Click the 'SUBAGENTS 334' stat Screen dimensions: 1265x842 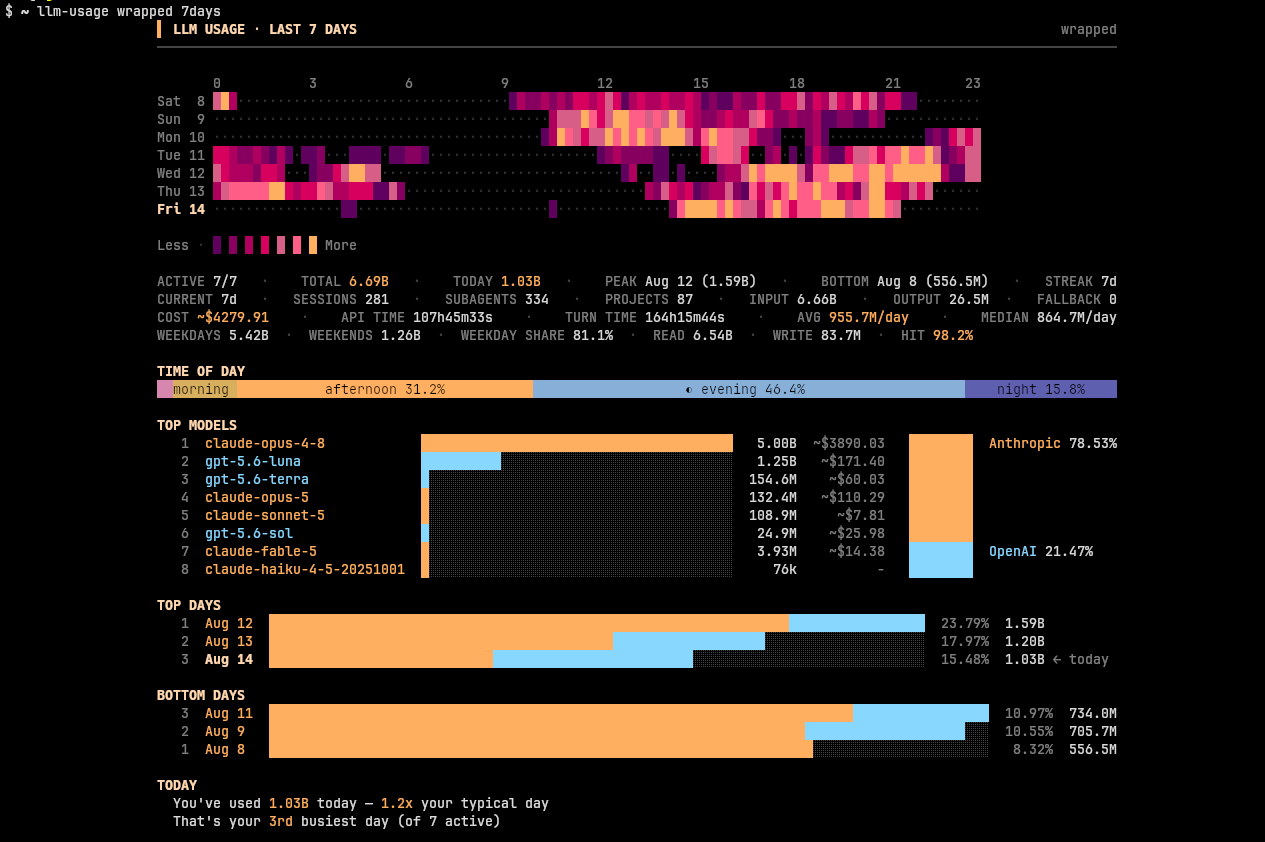(x=497, y=299)
